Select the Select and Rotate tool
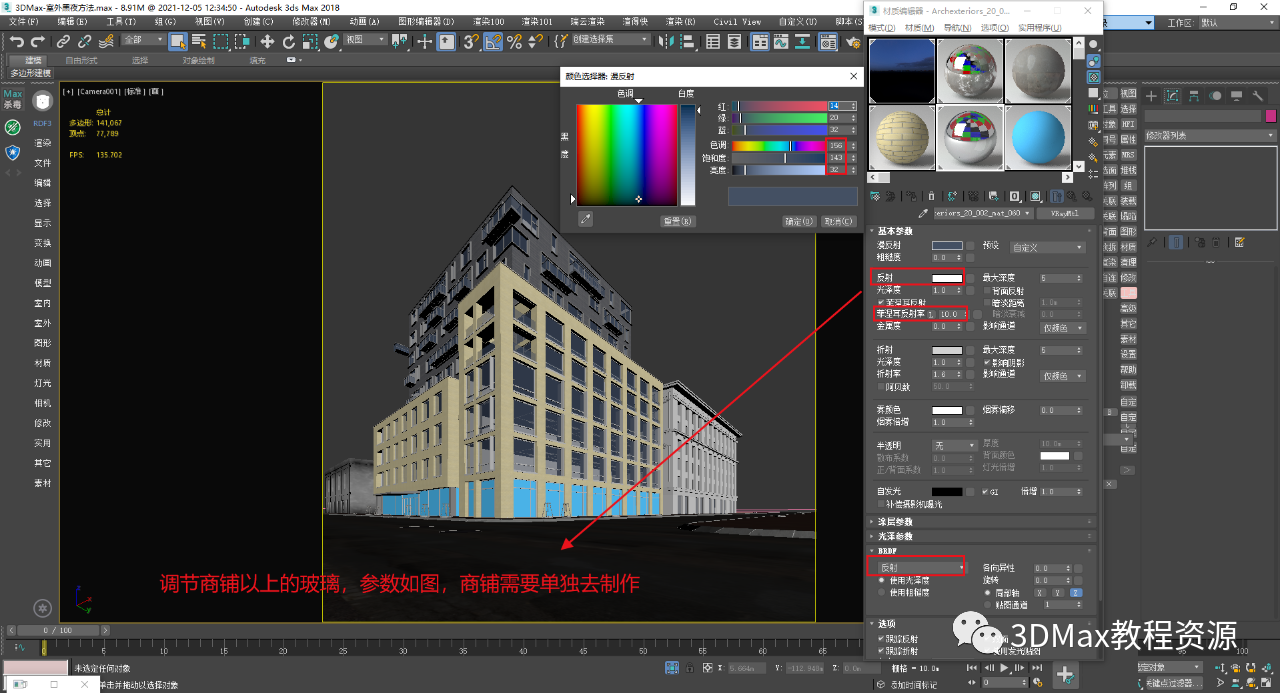 (289, 41)
